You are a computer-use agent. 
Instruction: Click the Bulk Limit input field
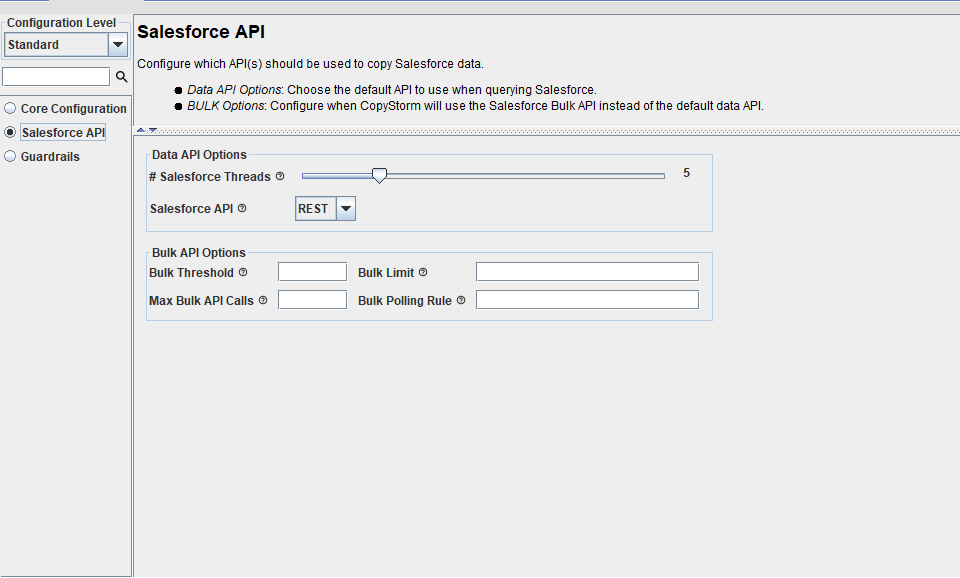(587, 272)
